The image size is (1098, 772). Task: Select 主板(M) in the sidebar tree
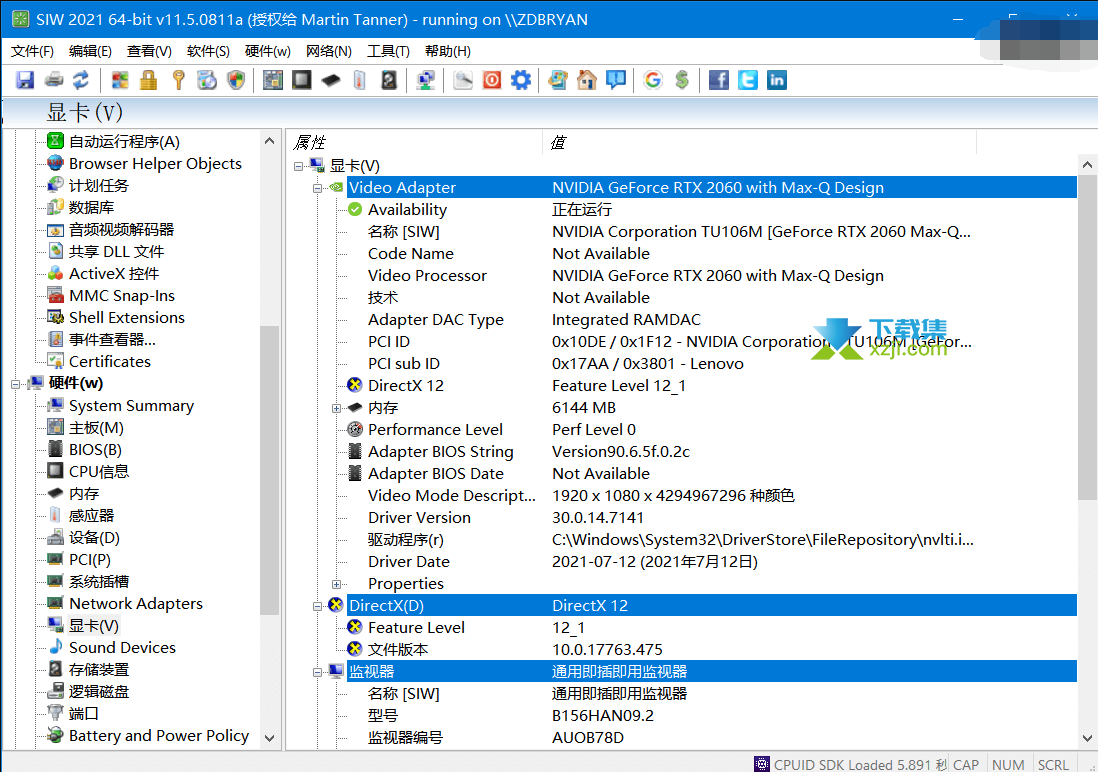click(x=96, y=428)
